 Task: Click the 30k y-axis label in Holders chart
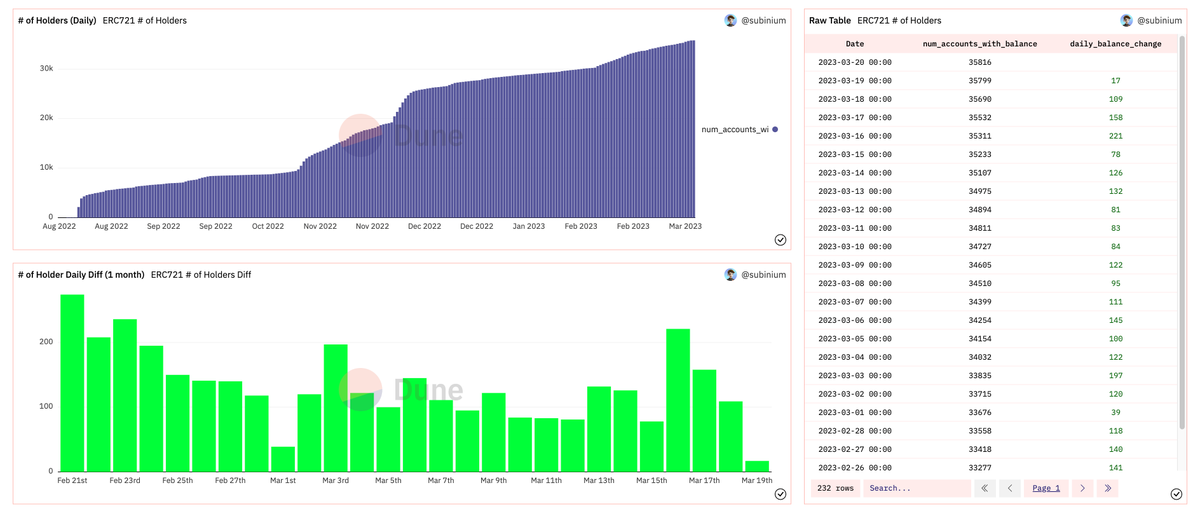(46, 68)
